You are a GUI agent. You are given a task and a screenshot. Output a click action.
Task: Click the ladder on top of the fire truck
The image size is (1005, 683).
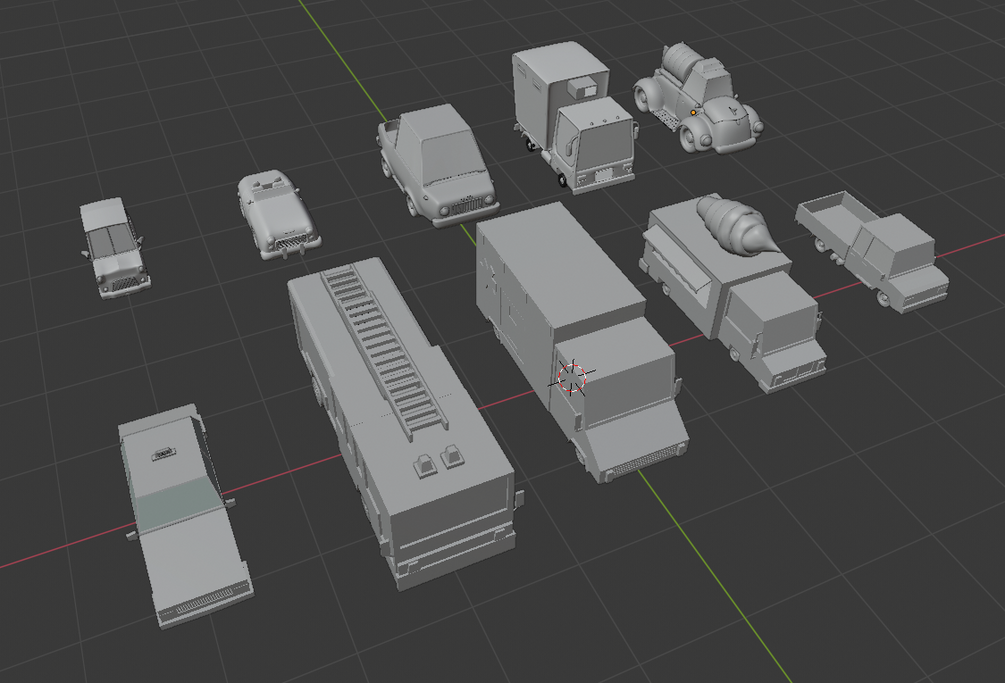click(x=383, y=351)
